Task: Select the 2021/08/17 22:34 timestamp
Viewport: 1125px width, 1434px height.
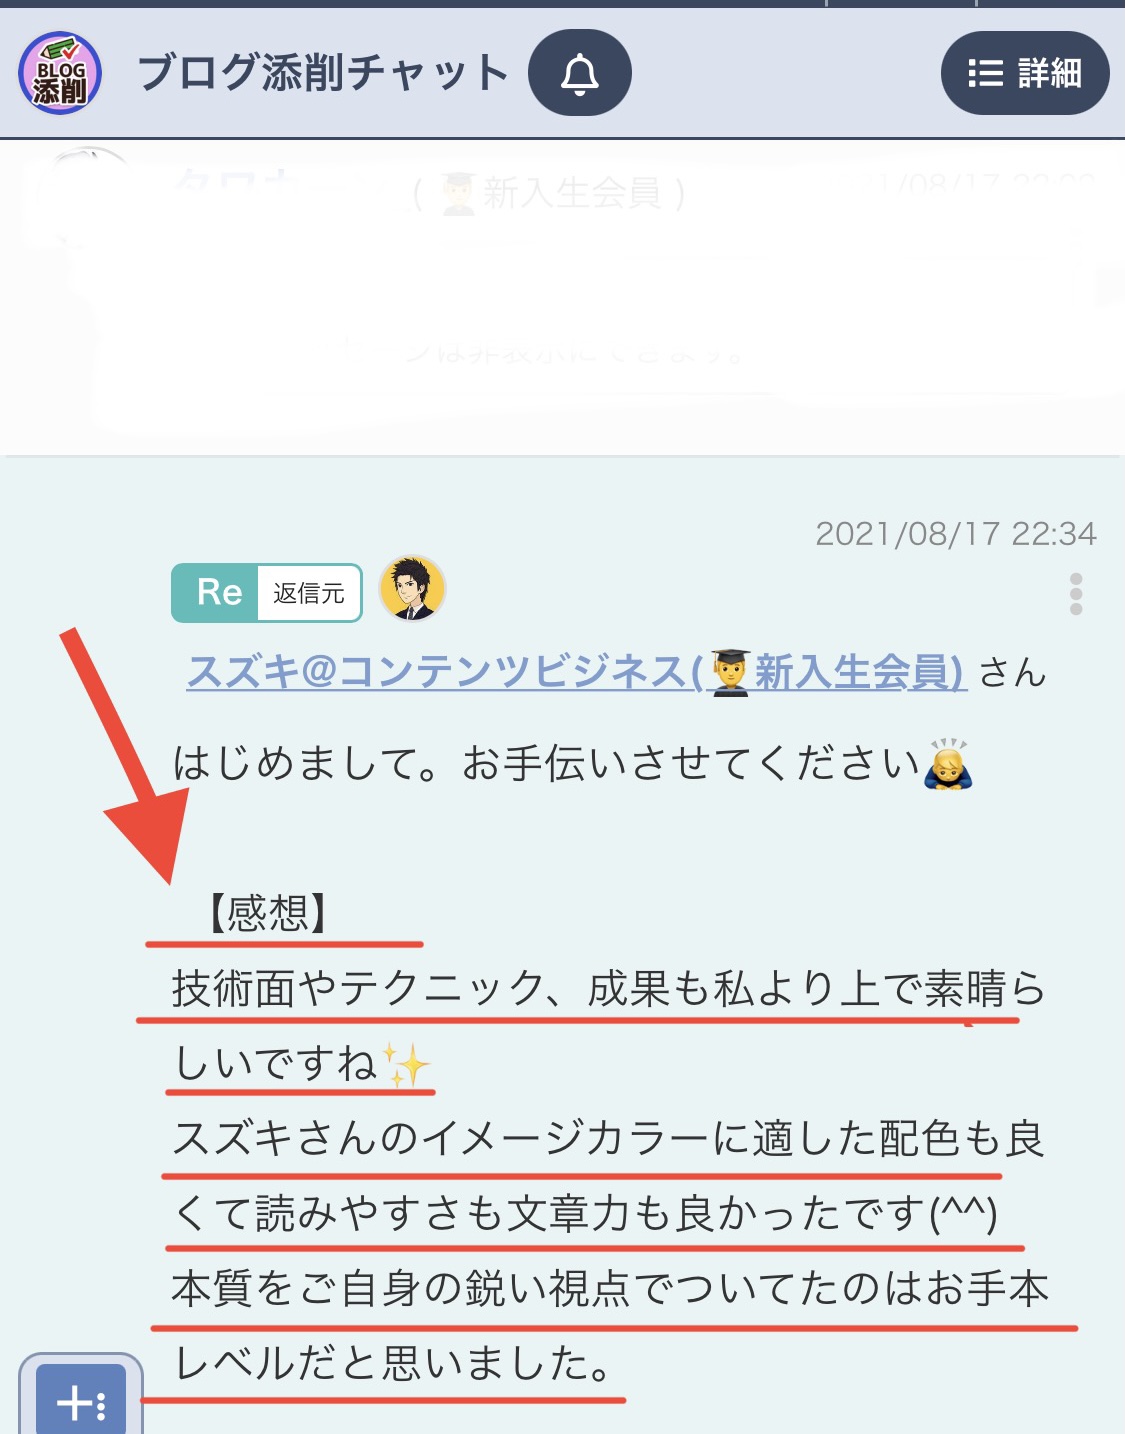Action: (956, 534)
